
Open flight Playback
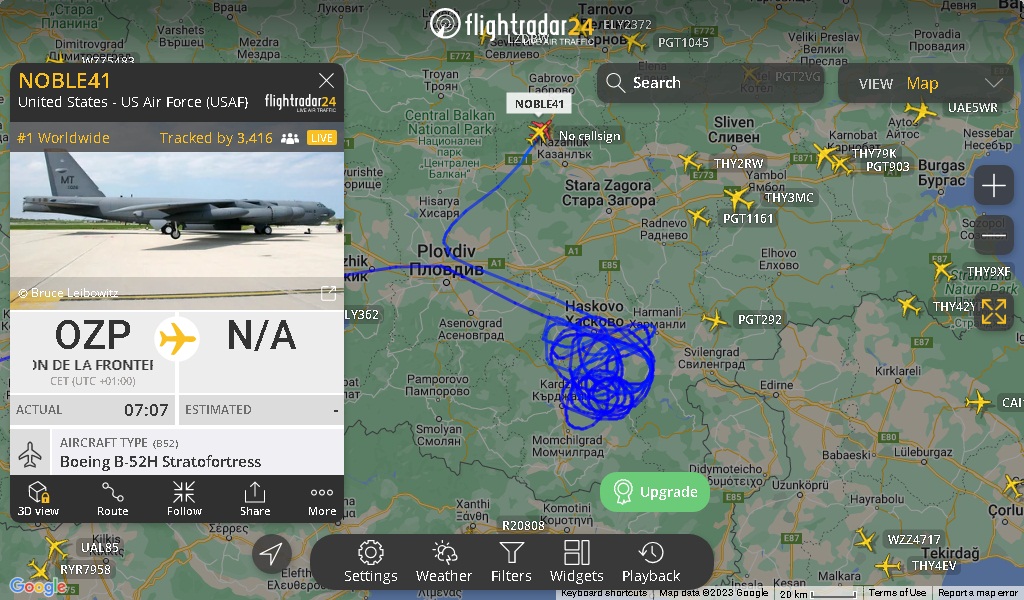(x=651, y=561)
